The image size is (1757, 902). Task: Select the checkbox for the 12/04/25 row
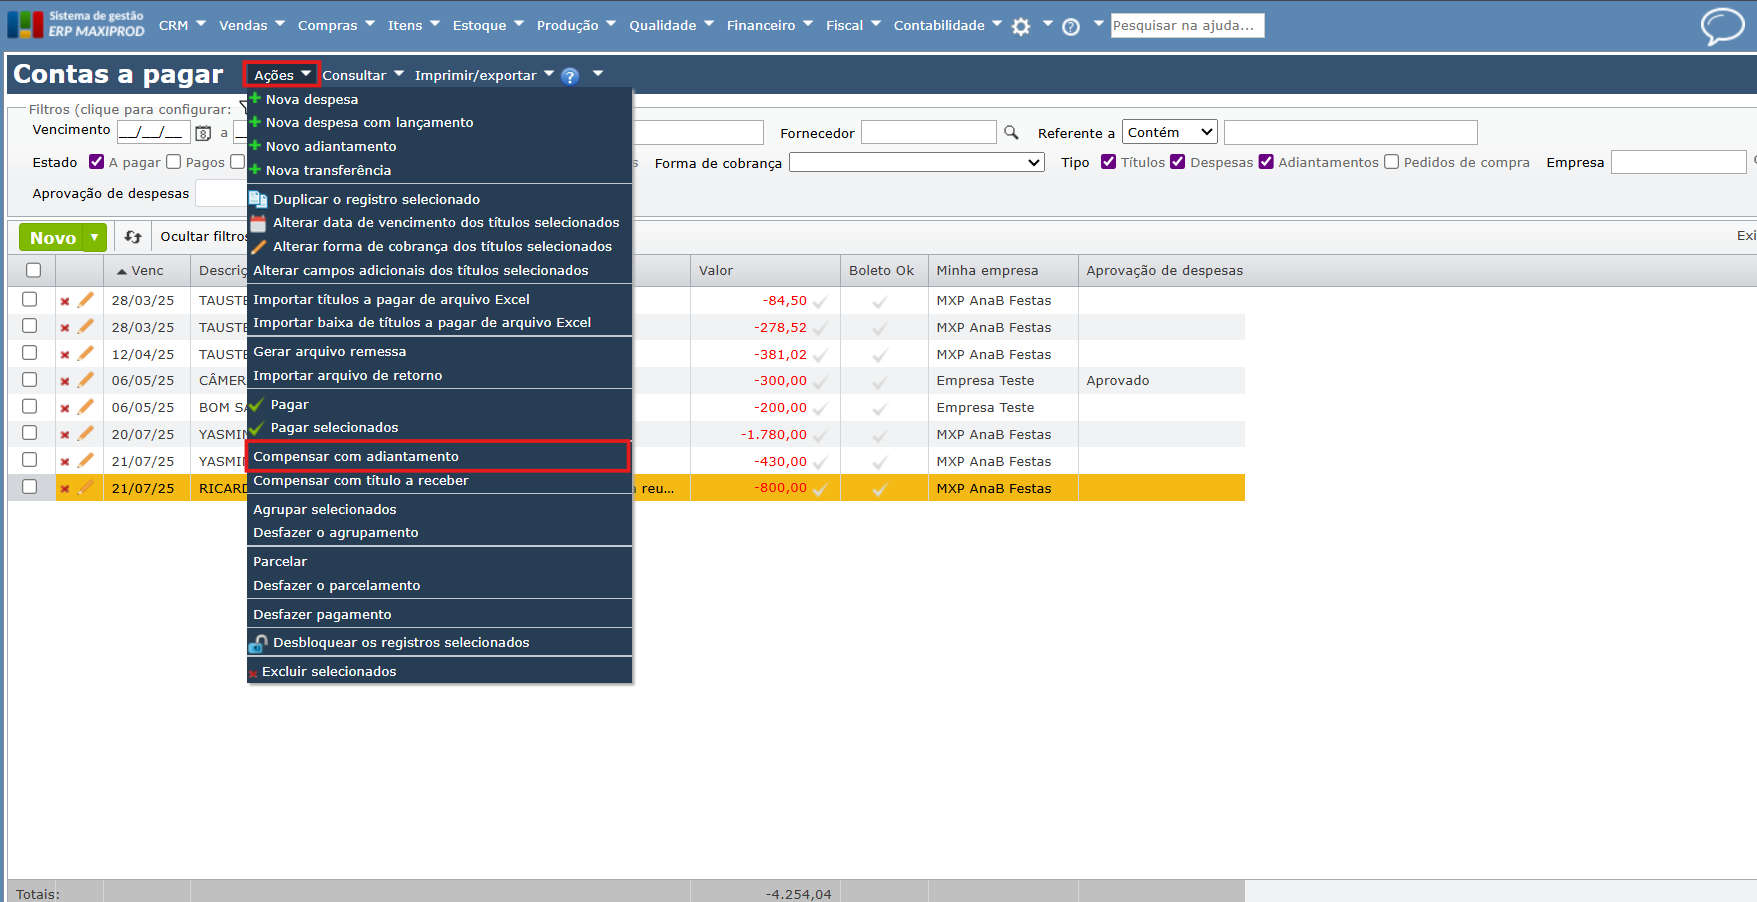point(30,353)
